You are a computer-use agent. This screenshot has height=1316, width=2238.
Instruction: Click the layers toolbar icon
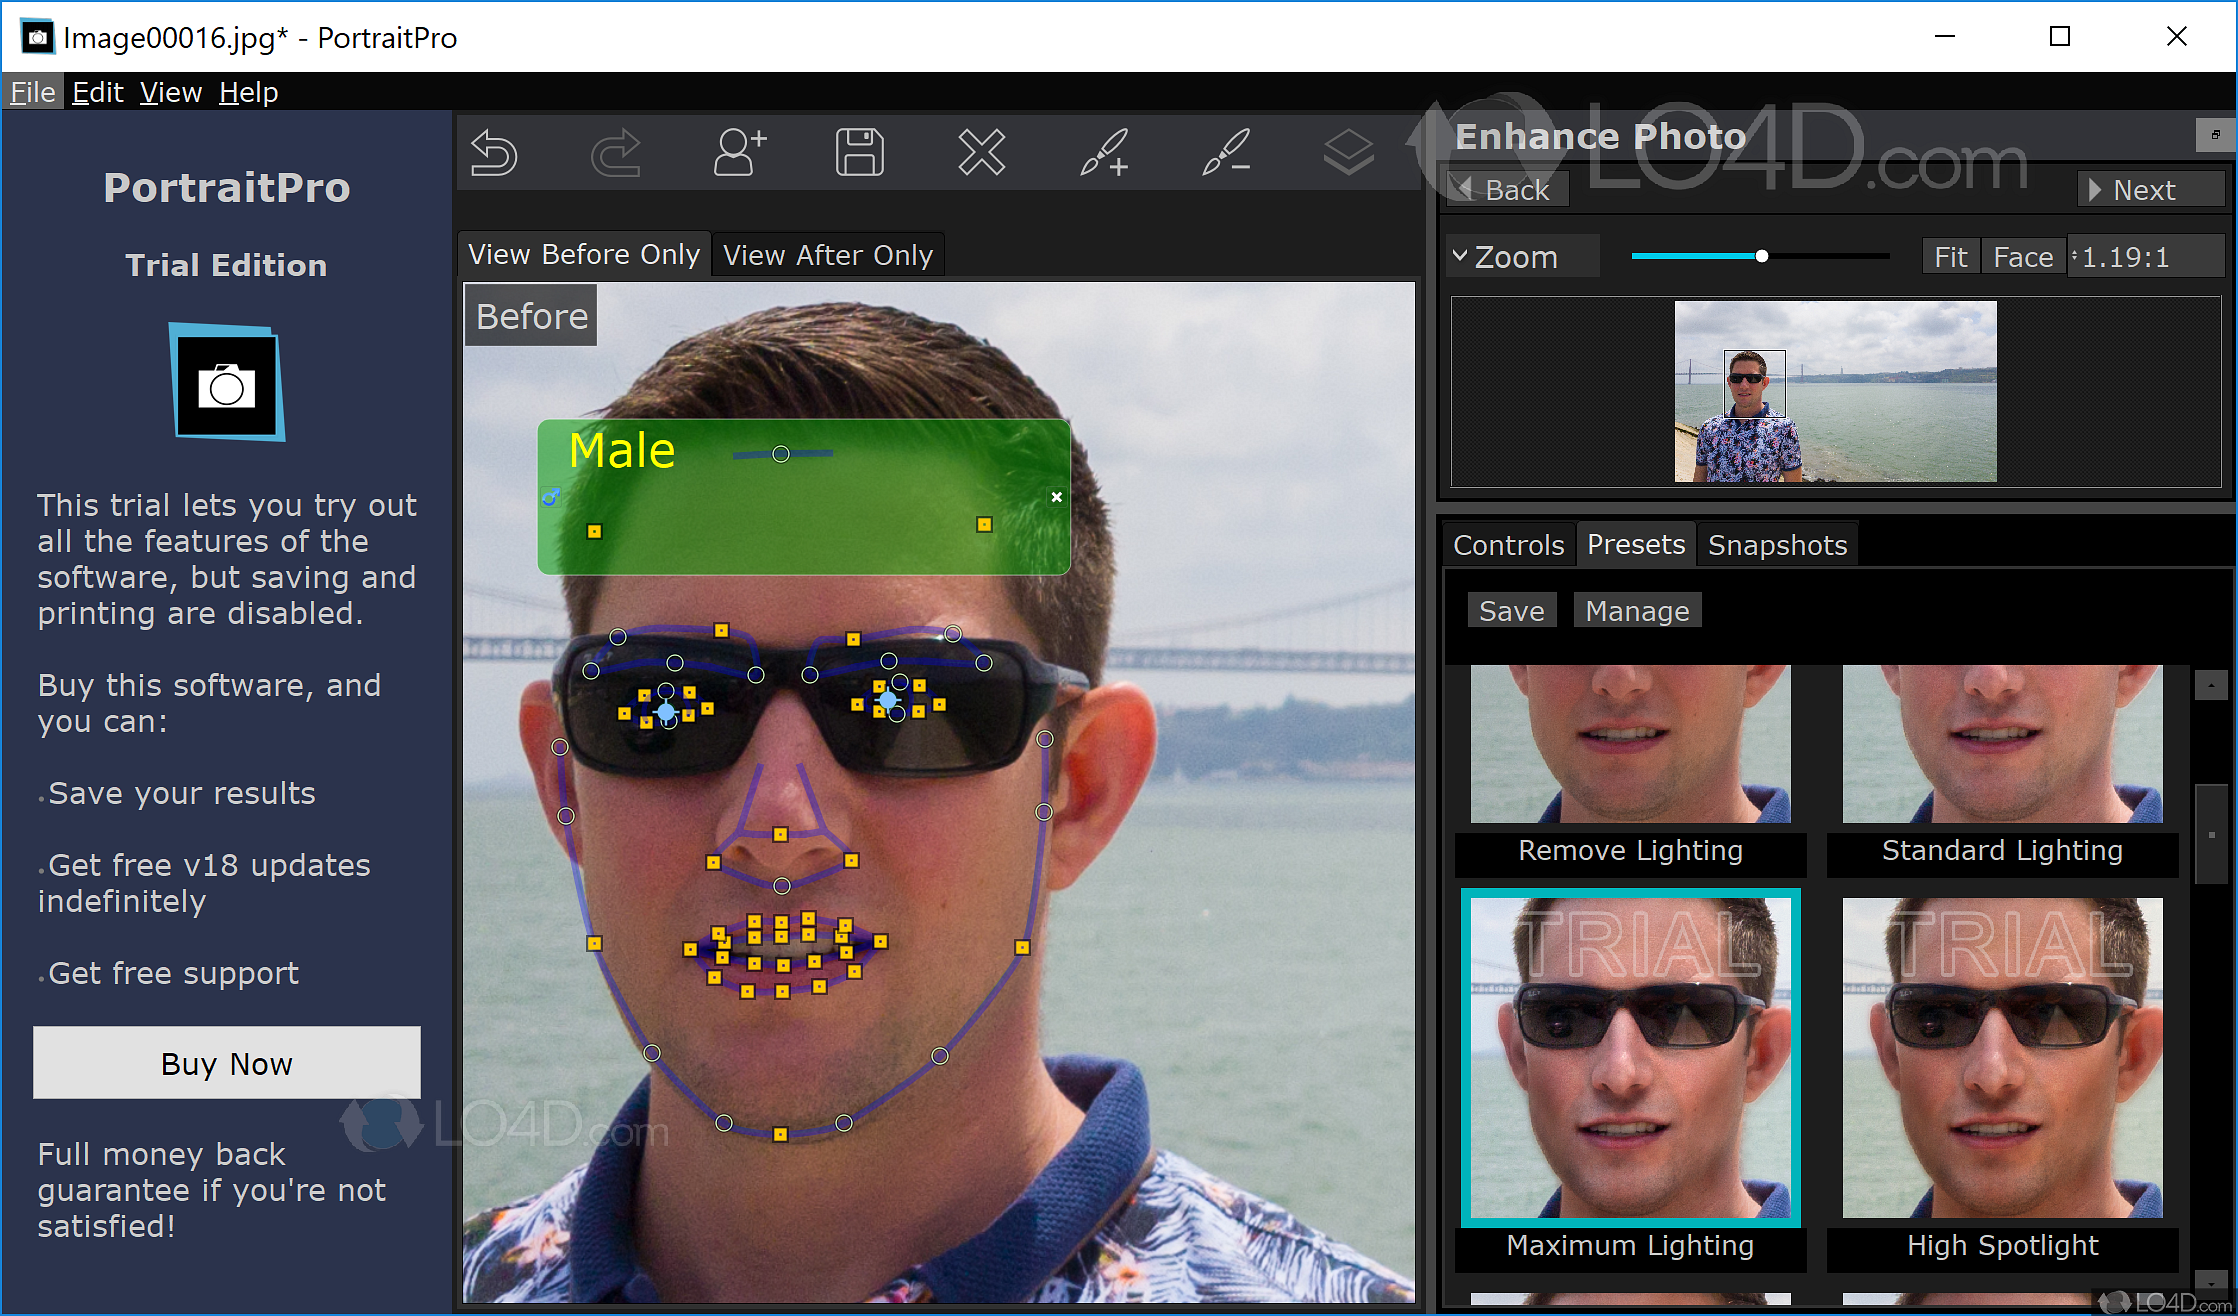(x=1349, y=153)
